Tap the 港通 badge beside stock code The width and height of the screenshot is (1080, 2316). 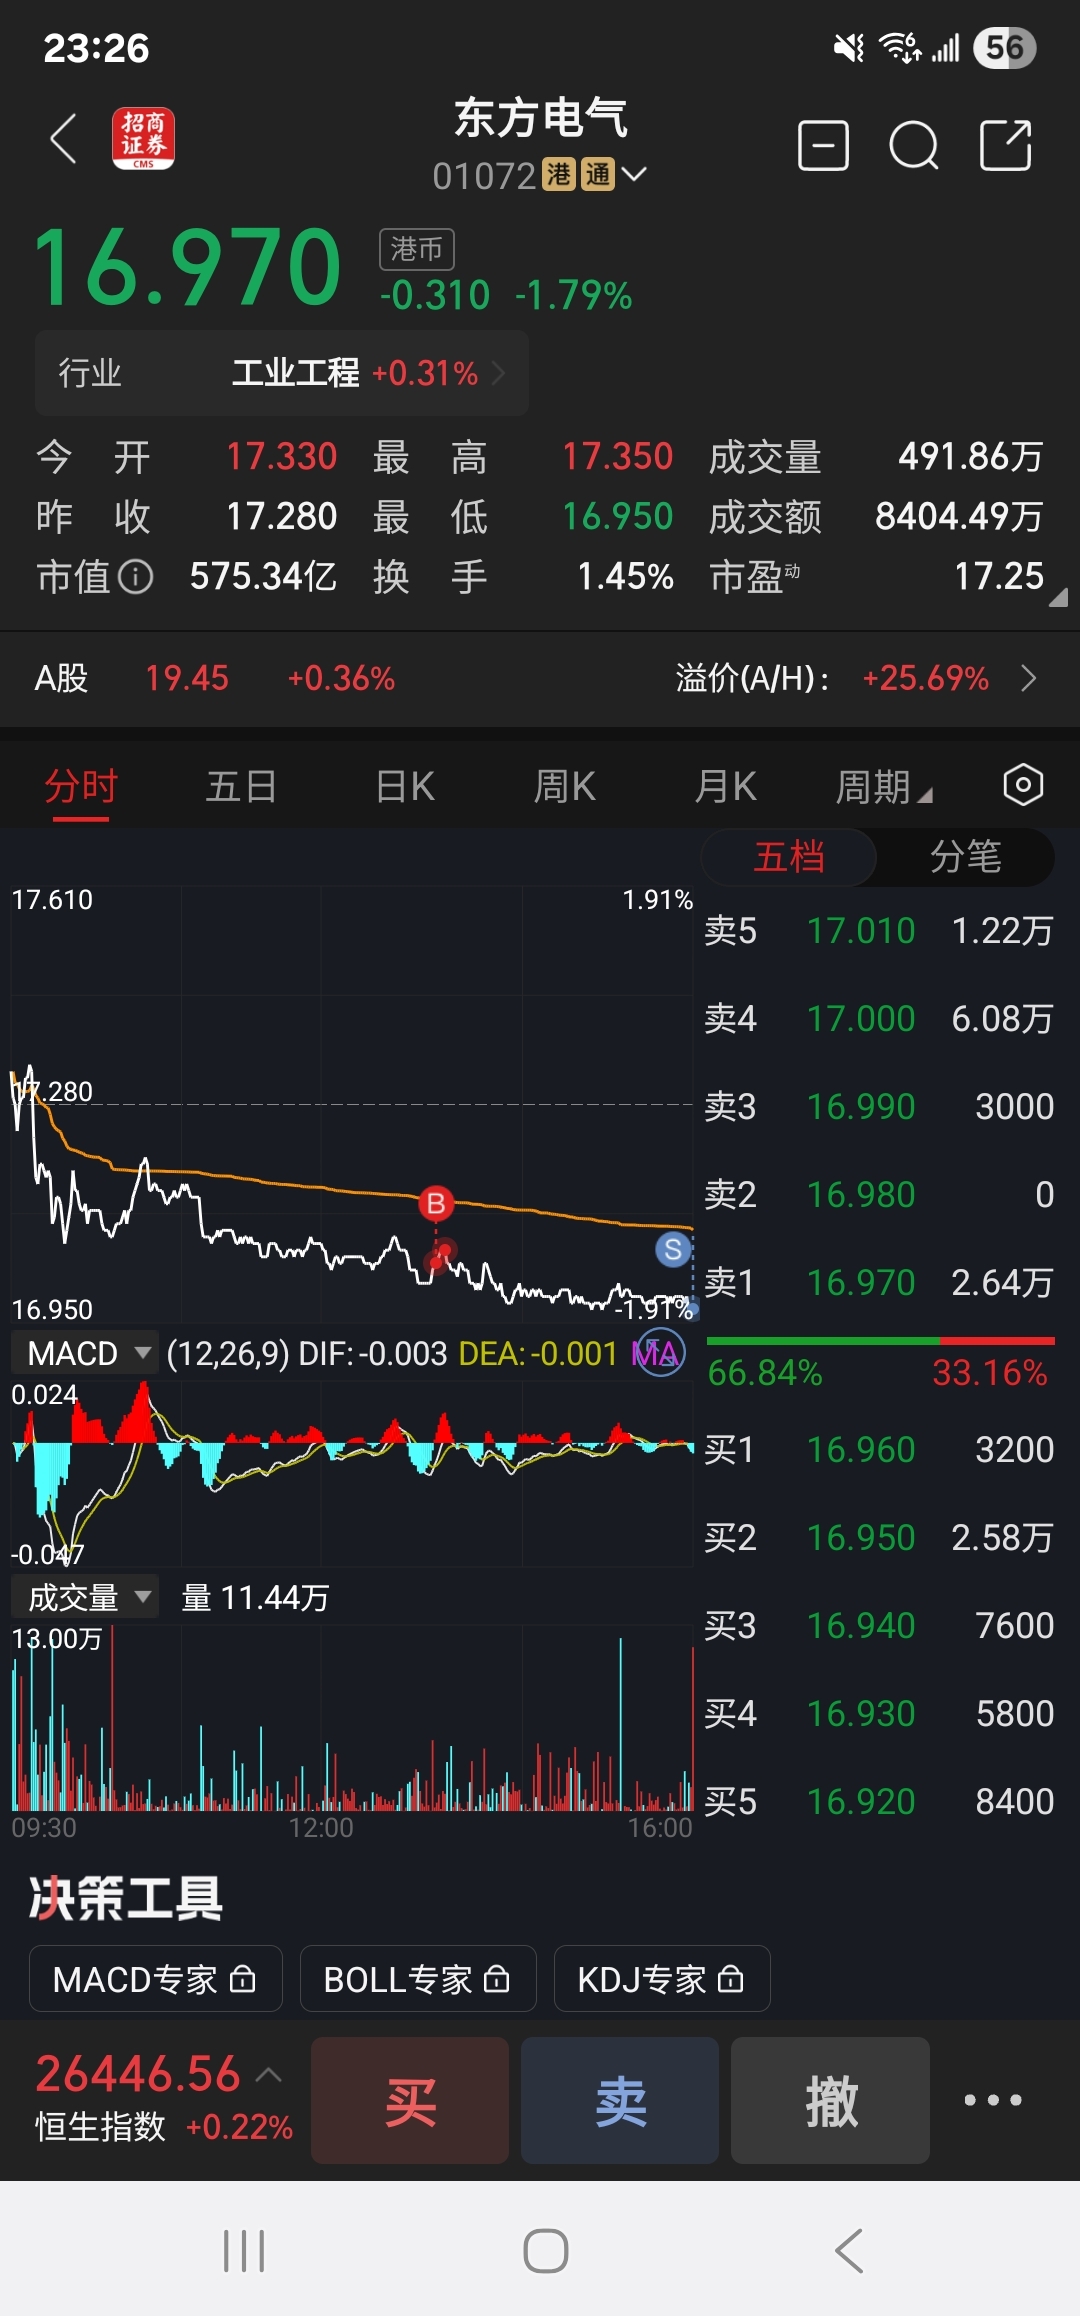coord(579,174)
